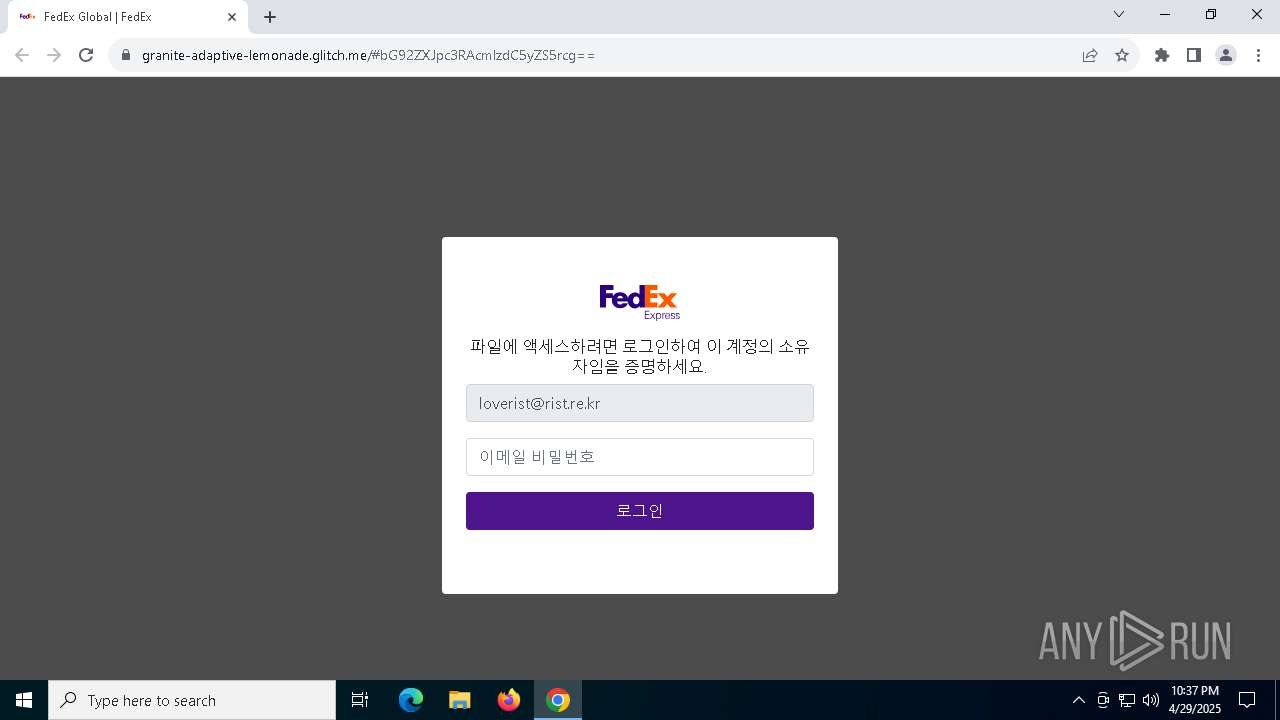The image size is (1280, 720).
Task: Open the Extensions puzzle icon
Action: click(1162, 55)
